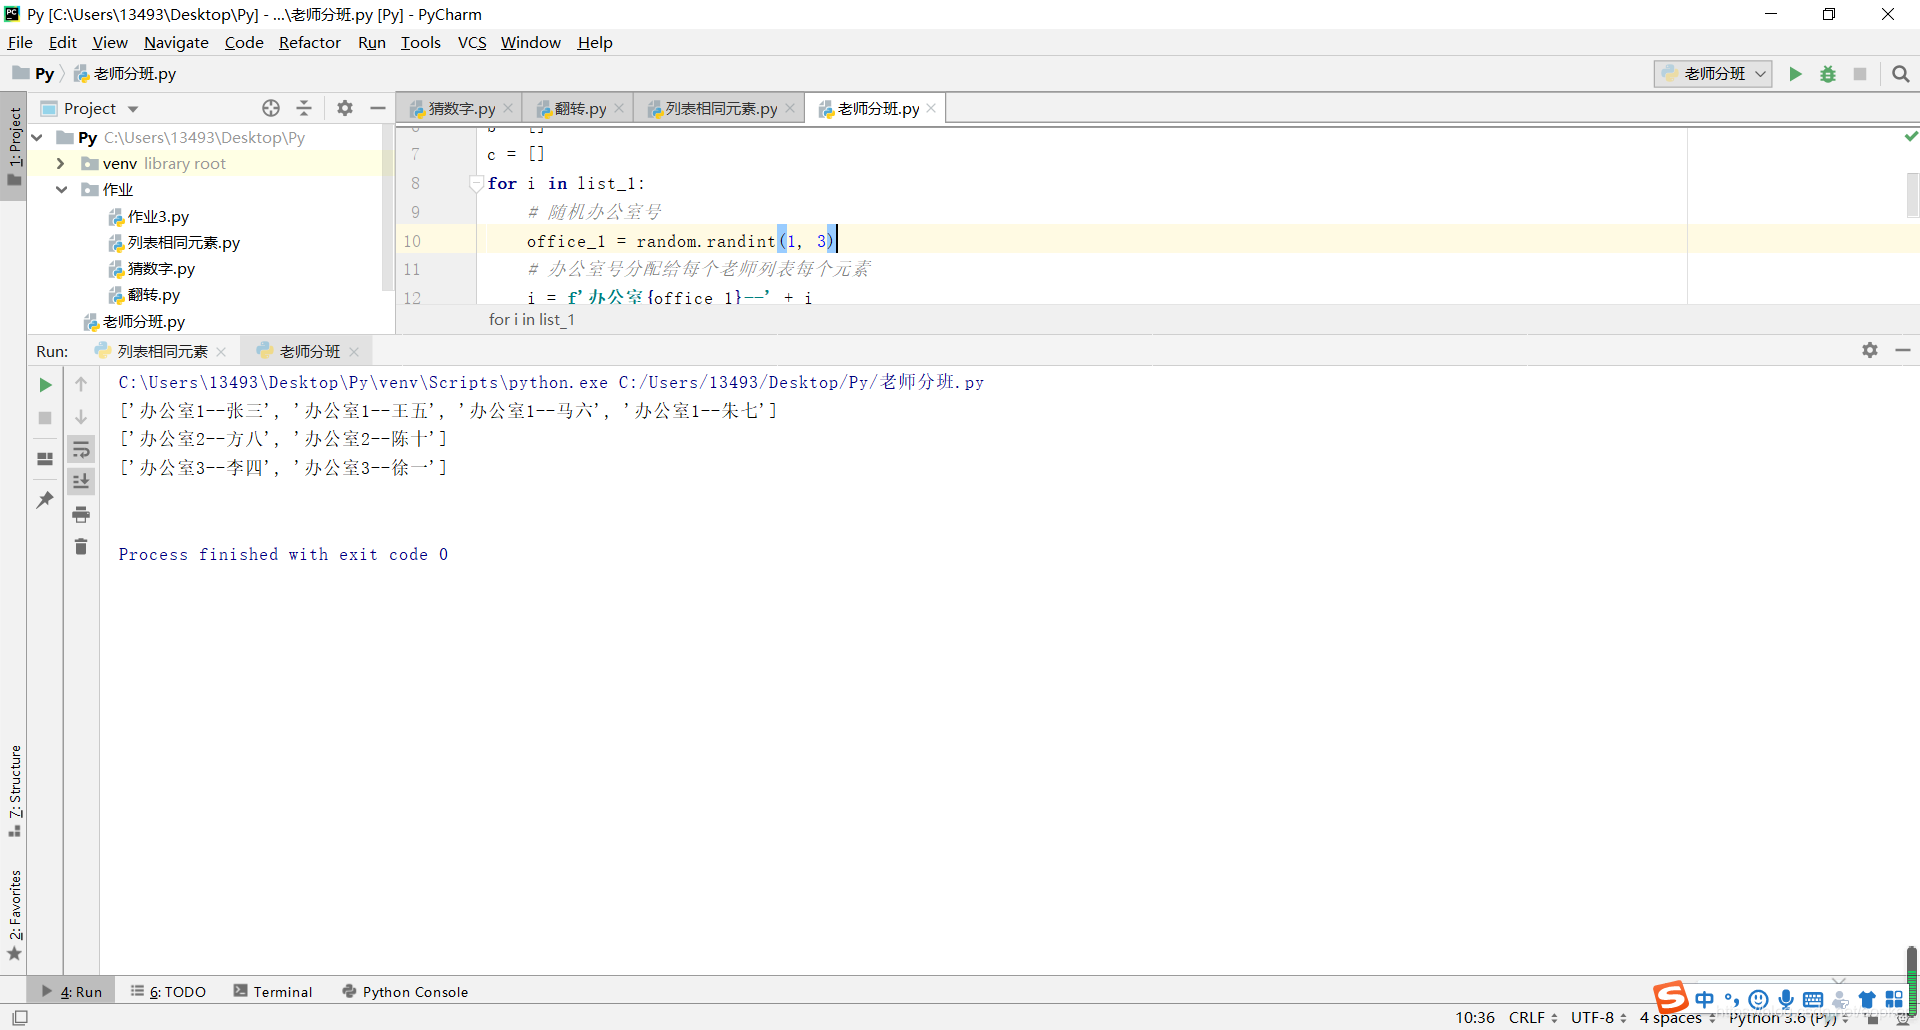Open Search Everywhere magnifier icon

coord(1901,74)
